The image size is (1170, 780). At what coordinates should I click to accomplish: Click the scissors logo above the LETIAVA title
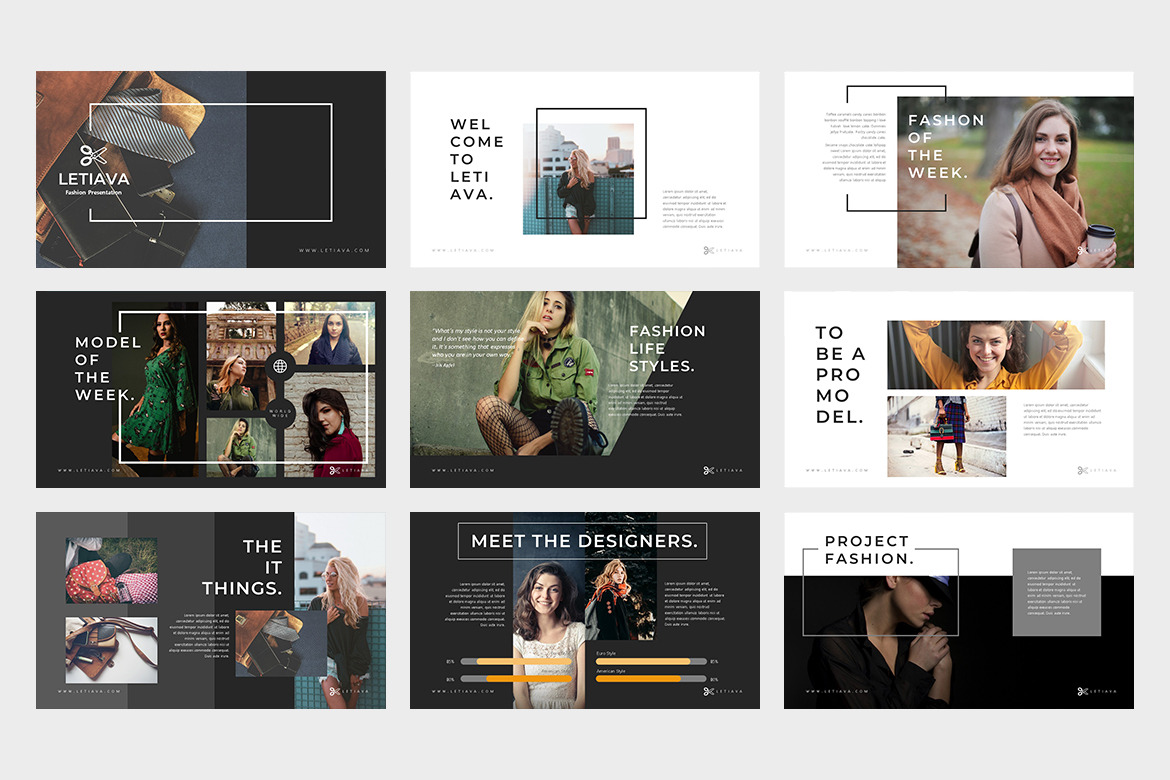tap(94, 156)
